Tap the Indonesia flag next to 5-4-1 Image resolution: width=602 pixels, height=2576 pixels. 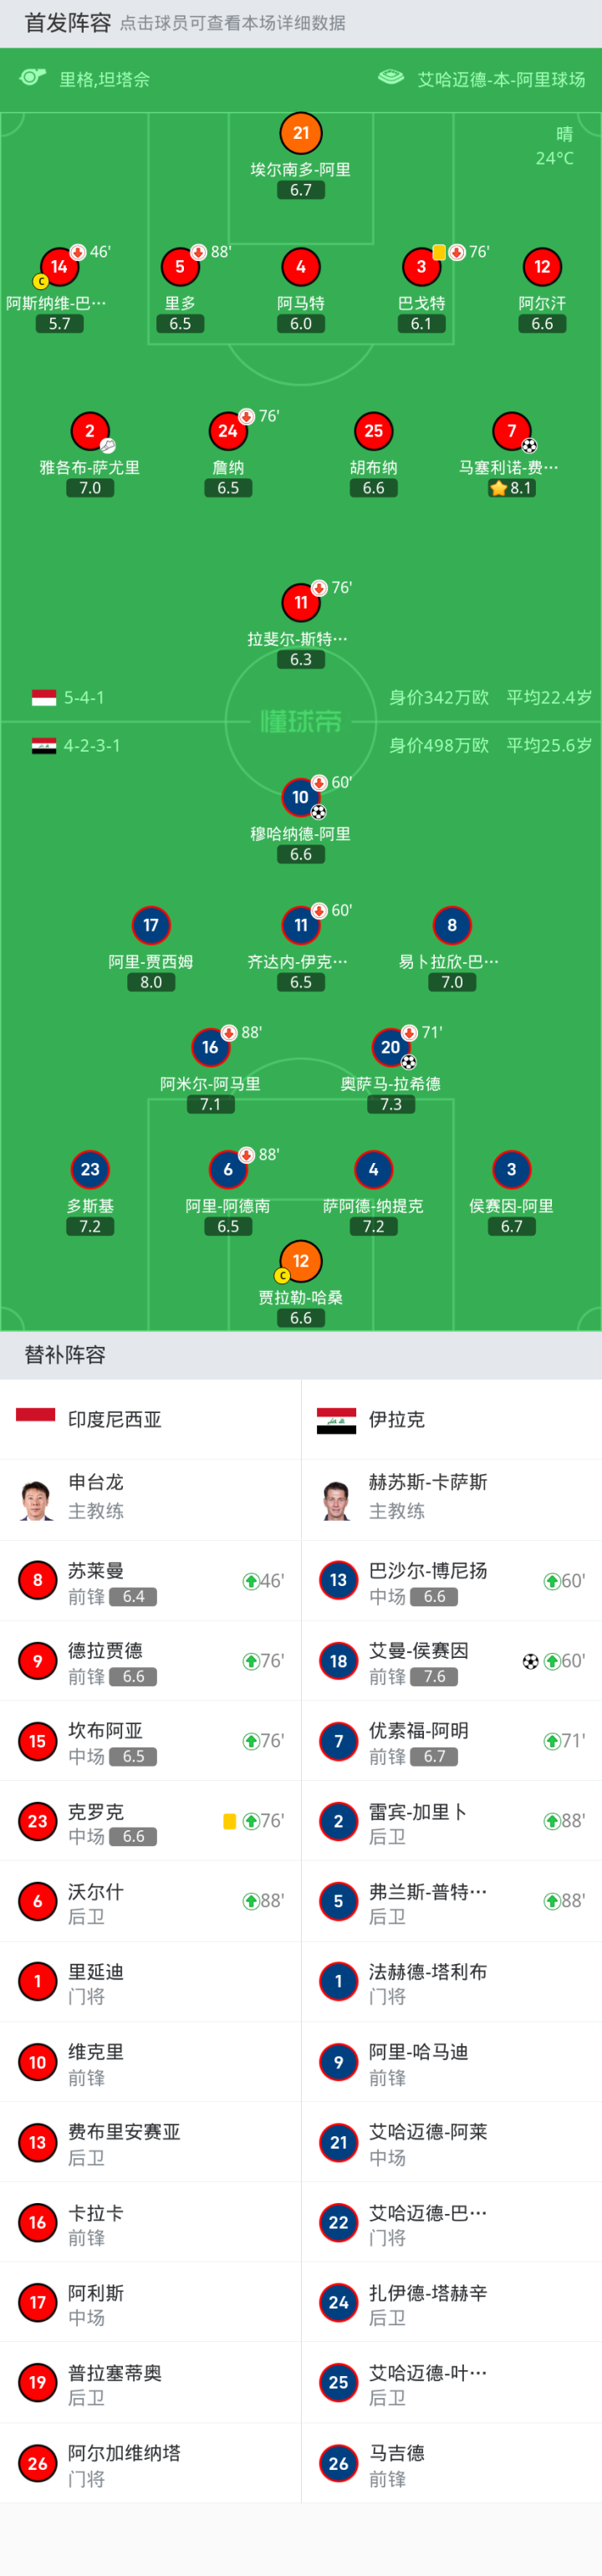coord(44,697)
